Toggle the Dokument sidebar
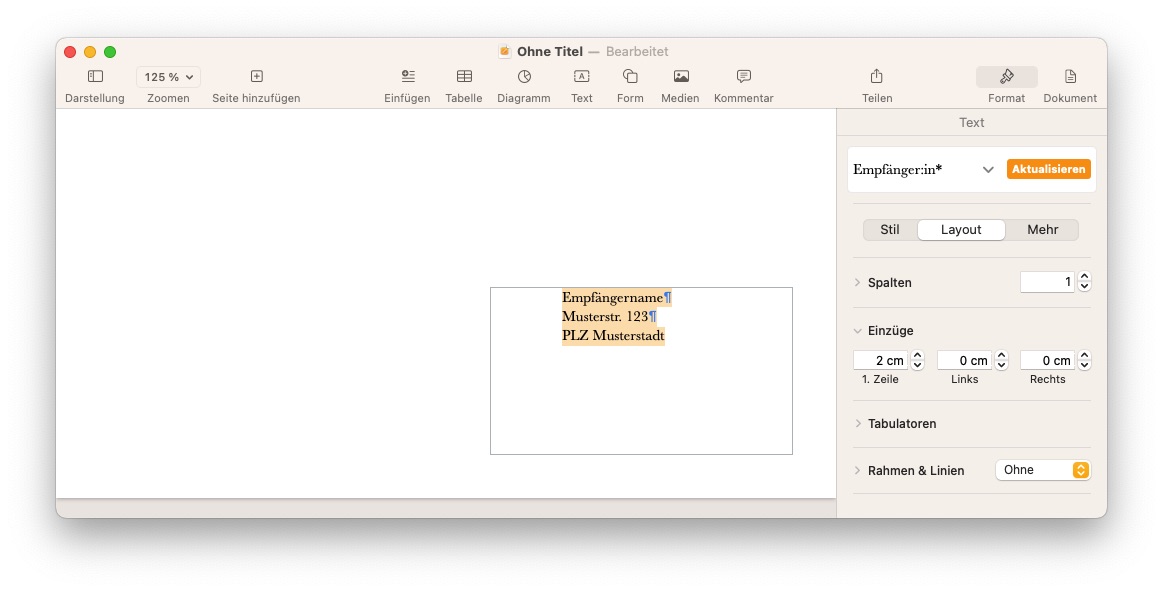 [x=1070, y=77]
